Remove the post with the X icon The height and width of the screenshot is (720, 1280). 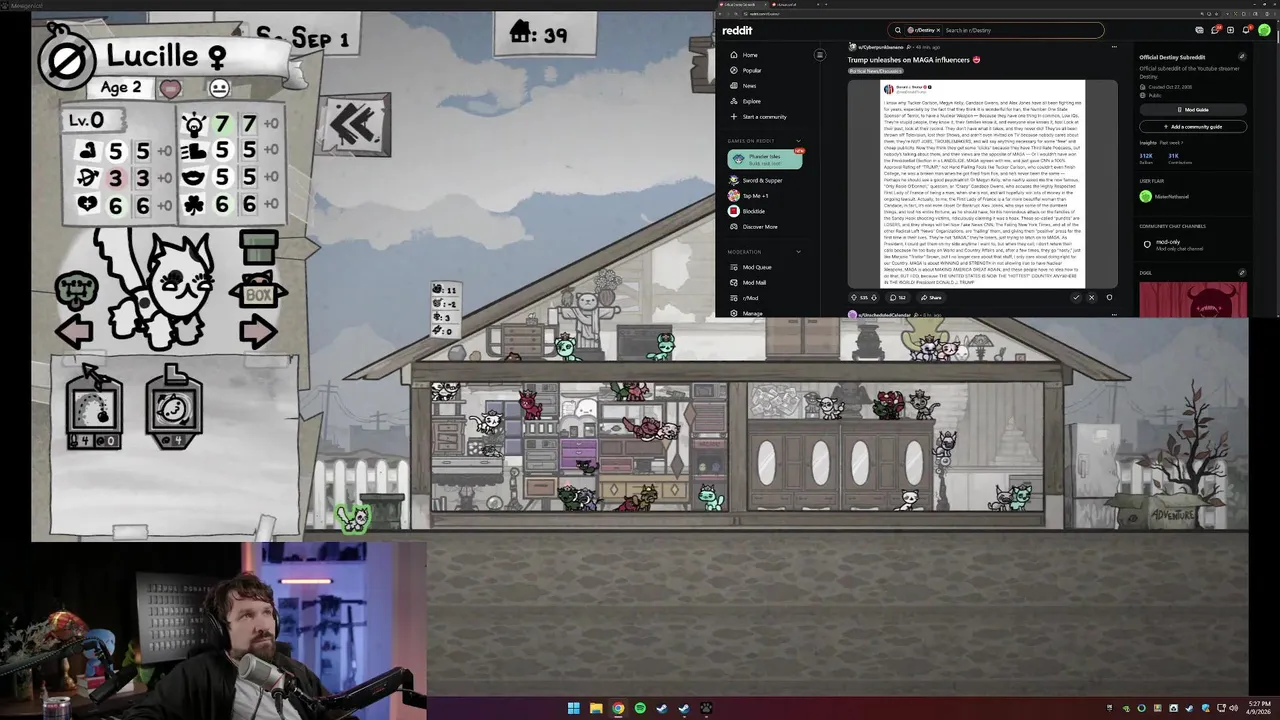coord(1091,297)
